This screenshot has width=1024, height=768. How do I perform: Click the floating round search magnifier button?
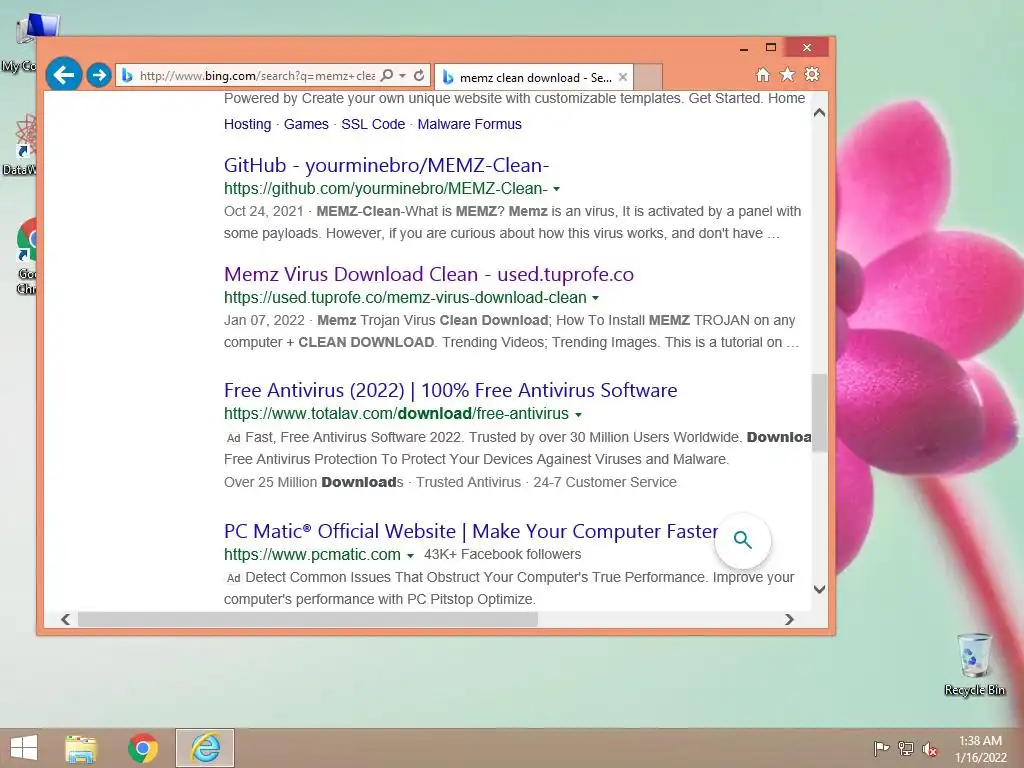pos(743,540)
